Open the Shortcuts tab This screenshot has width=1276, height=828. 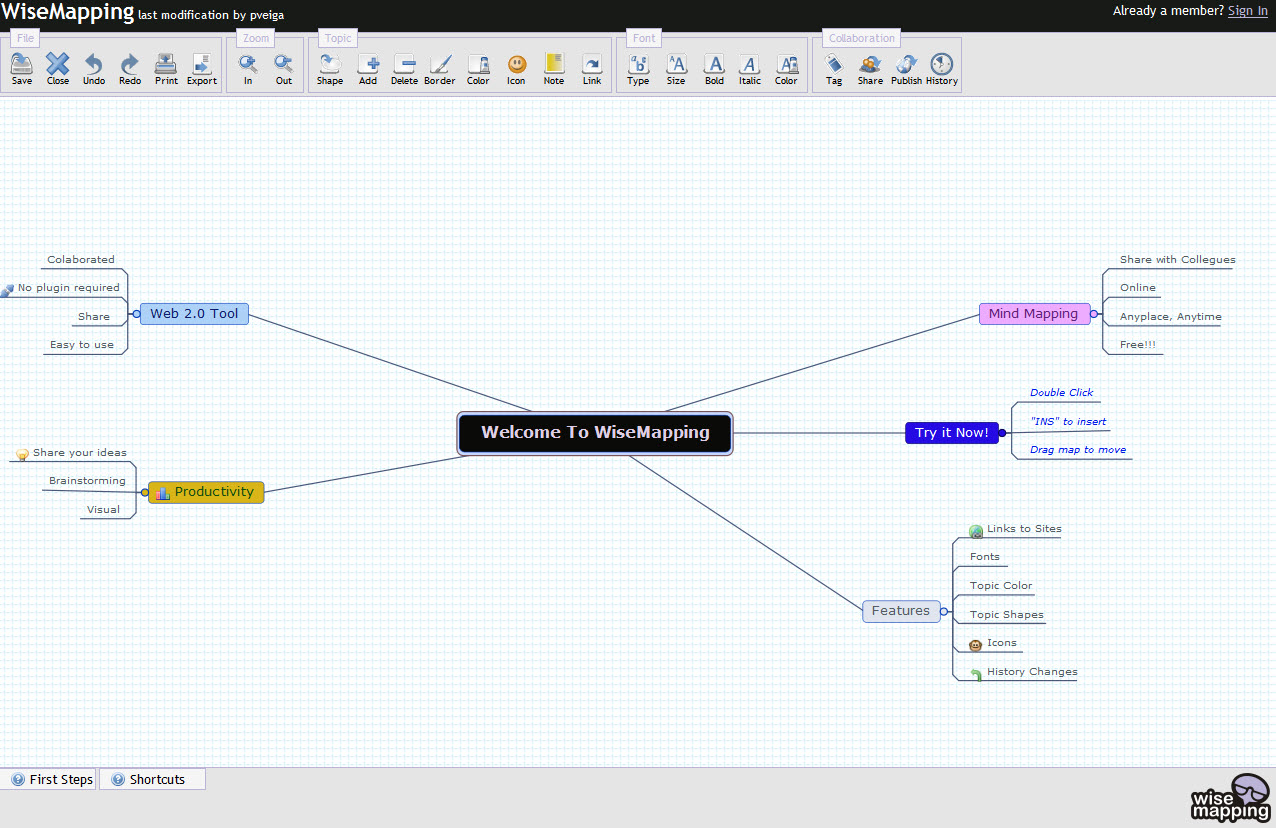click(x=153, y=779)
